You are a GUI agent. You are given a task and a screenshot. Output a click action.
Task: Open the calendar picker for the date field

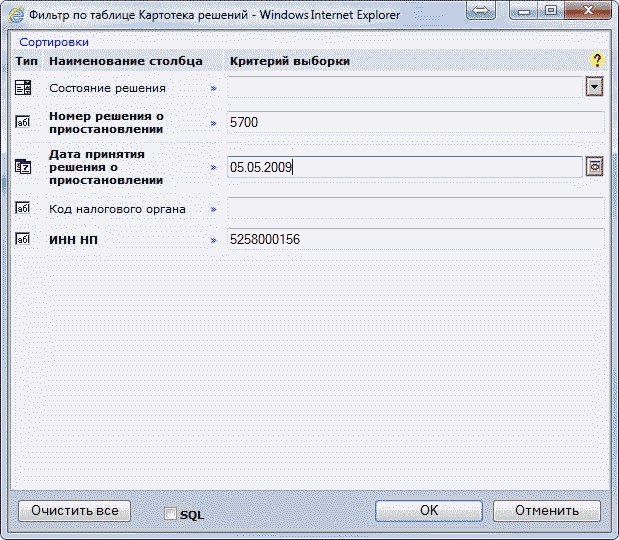tap(594, 167)
